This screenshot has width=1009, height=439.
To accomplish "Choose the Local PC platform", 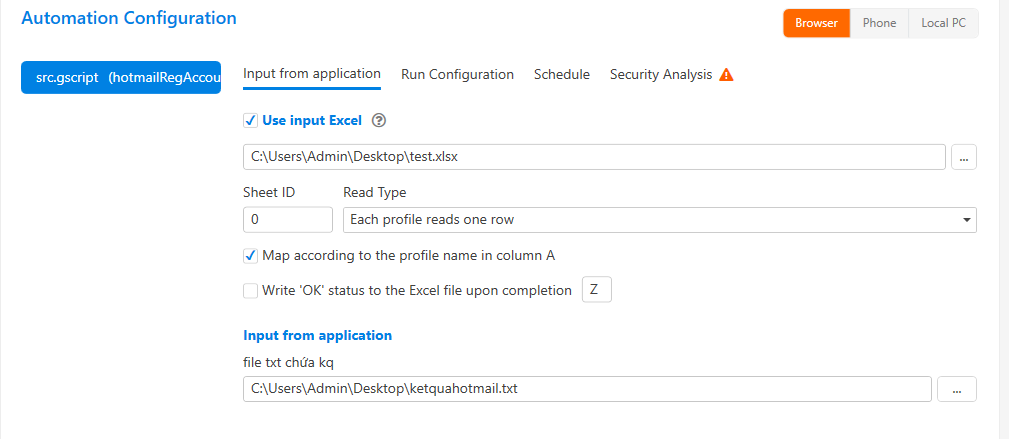I will (x=943, y=23).
